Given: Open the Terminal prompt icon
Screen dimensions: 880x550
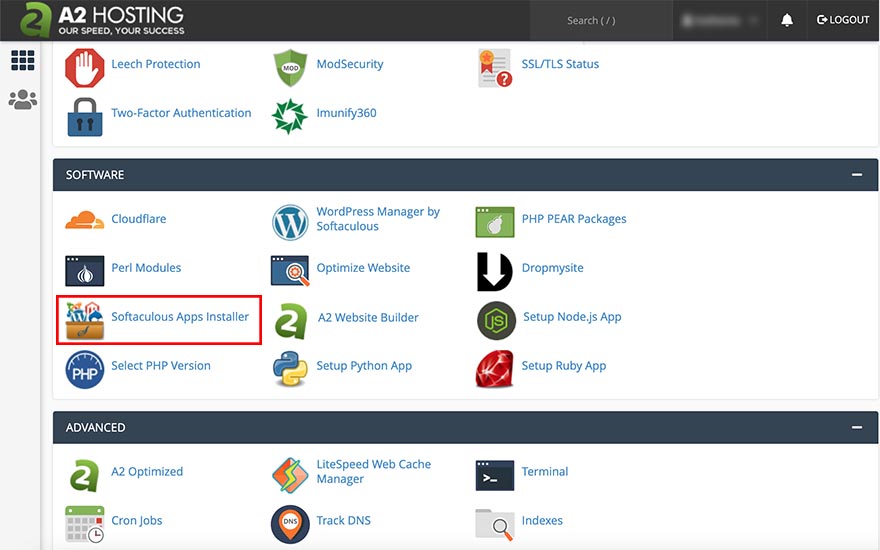Looking at the screenshot, I should pyautogui.click(x=495, y=475).
